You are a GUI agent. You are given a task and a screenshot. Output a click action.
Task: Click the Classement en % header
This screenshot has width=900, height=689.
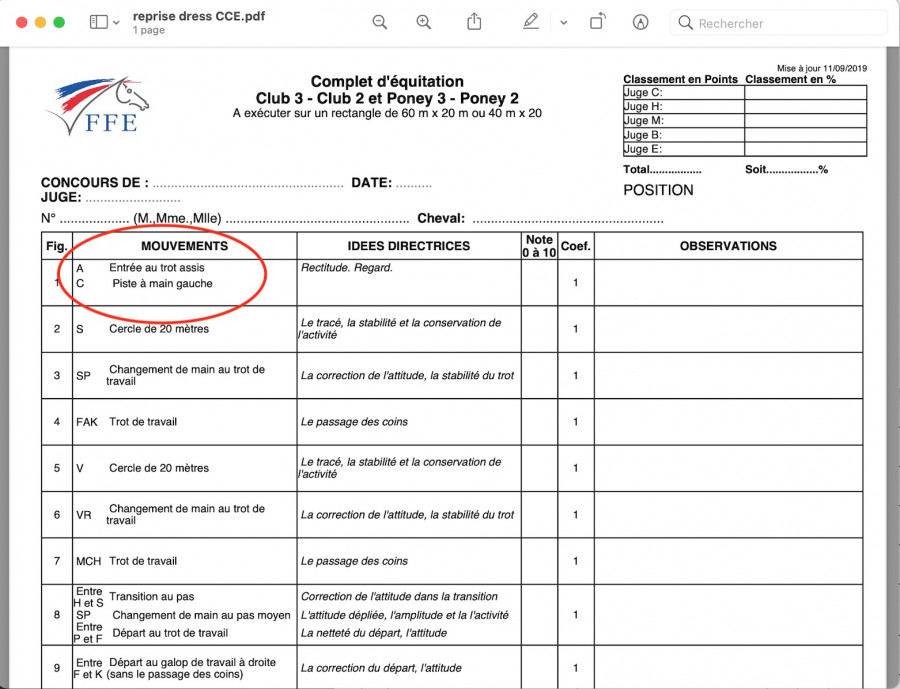790,79
